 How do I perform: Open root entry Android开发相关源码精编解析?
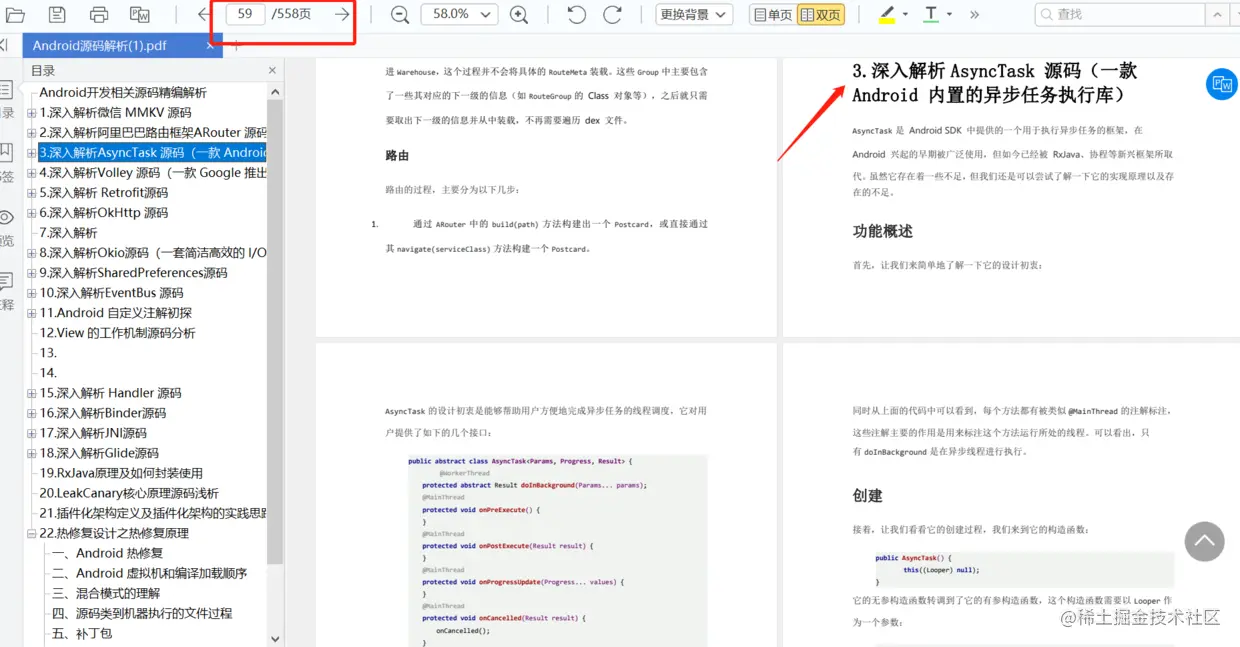123,93
